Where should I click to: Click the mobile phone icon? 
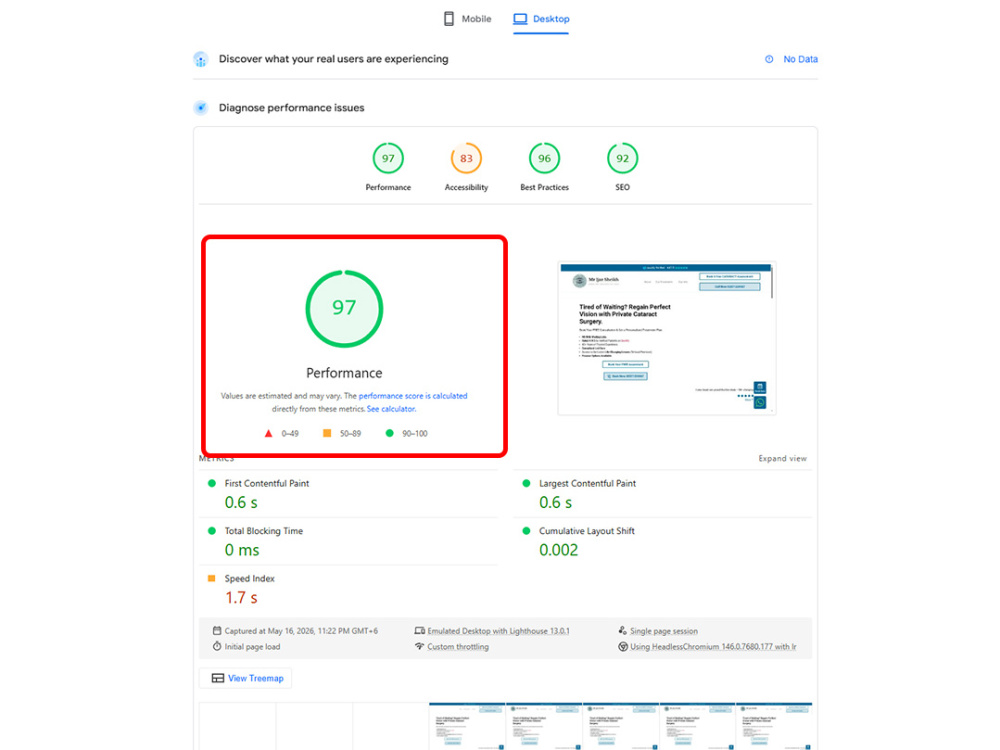(x=449, y=19)
